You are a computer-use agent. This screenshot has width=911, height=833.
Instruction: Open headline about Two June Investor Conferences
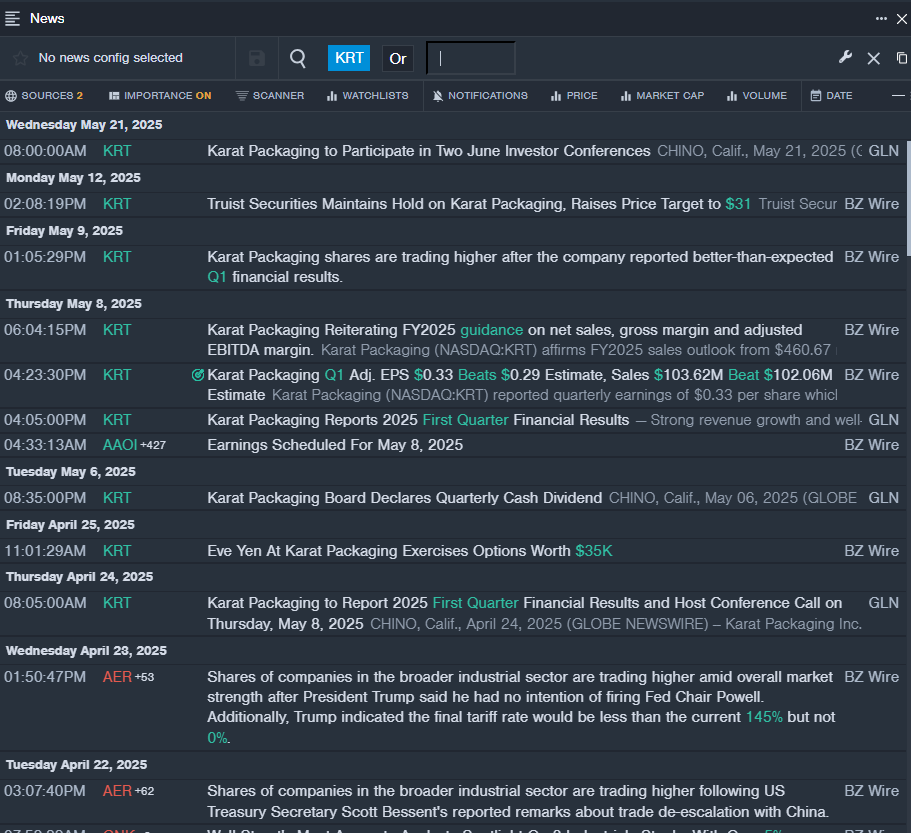coord(429,151)
